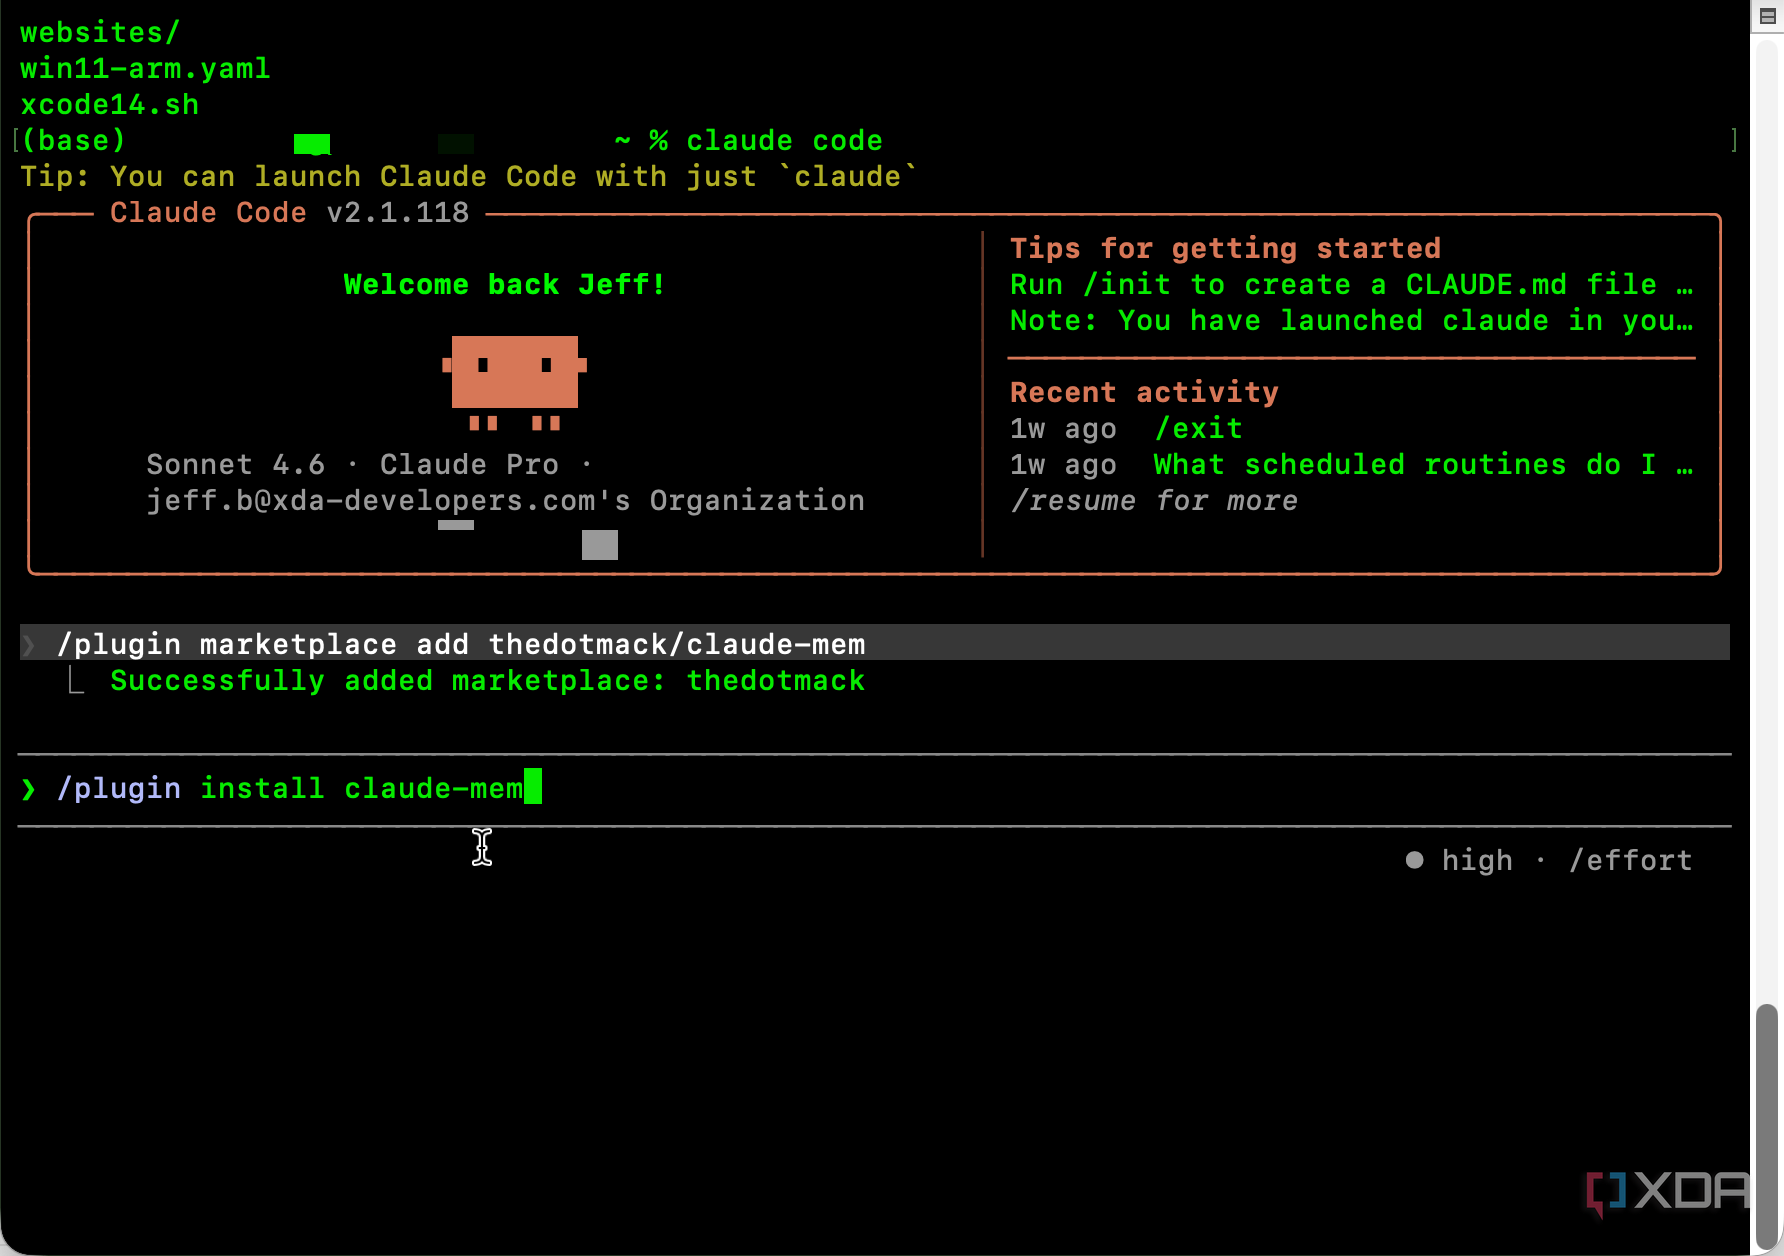Click the "high" effort label

(1477, 860)
